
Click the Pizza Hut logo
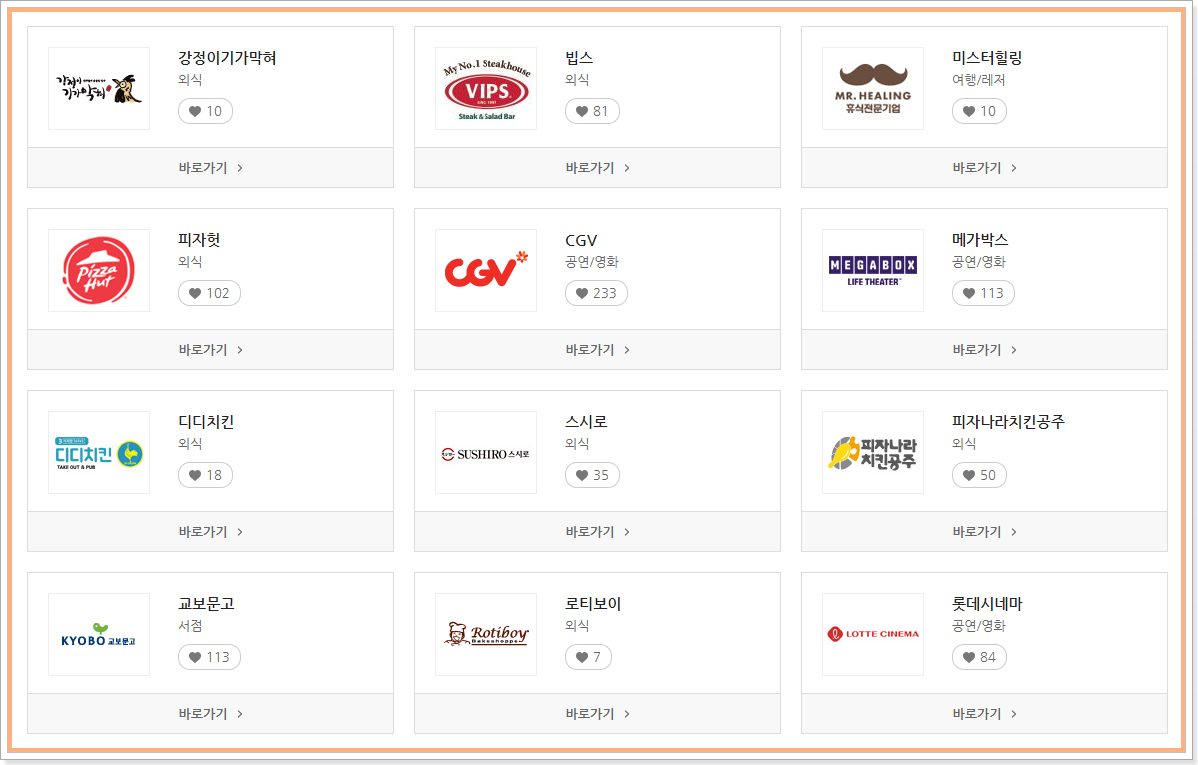(x=99, y=271)
